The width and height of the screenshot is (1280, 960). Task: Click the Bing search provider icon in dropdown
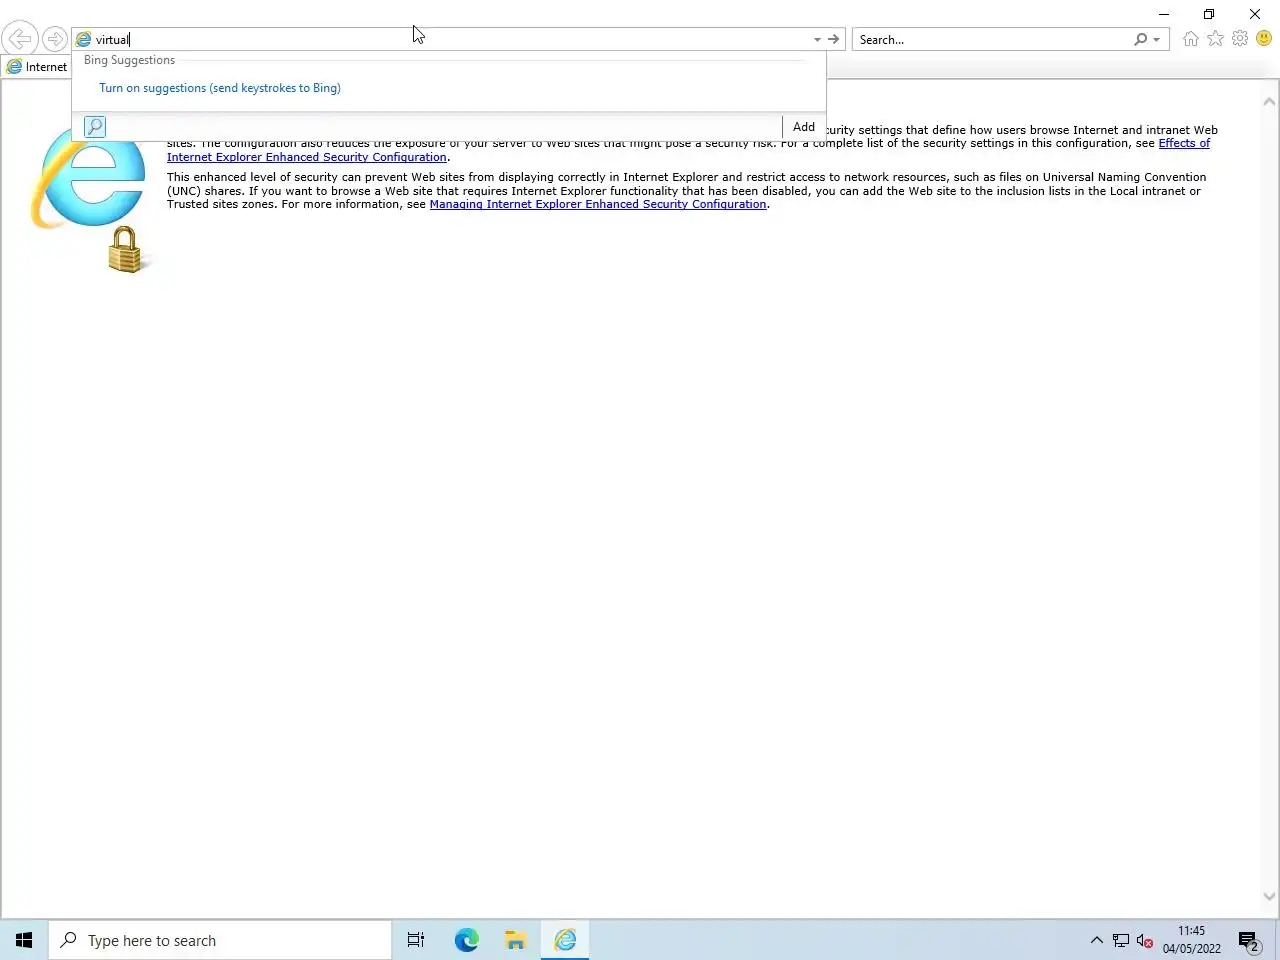[x=95, y=126]
